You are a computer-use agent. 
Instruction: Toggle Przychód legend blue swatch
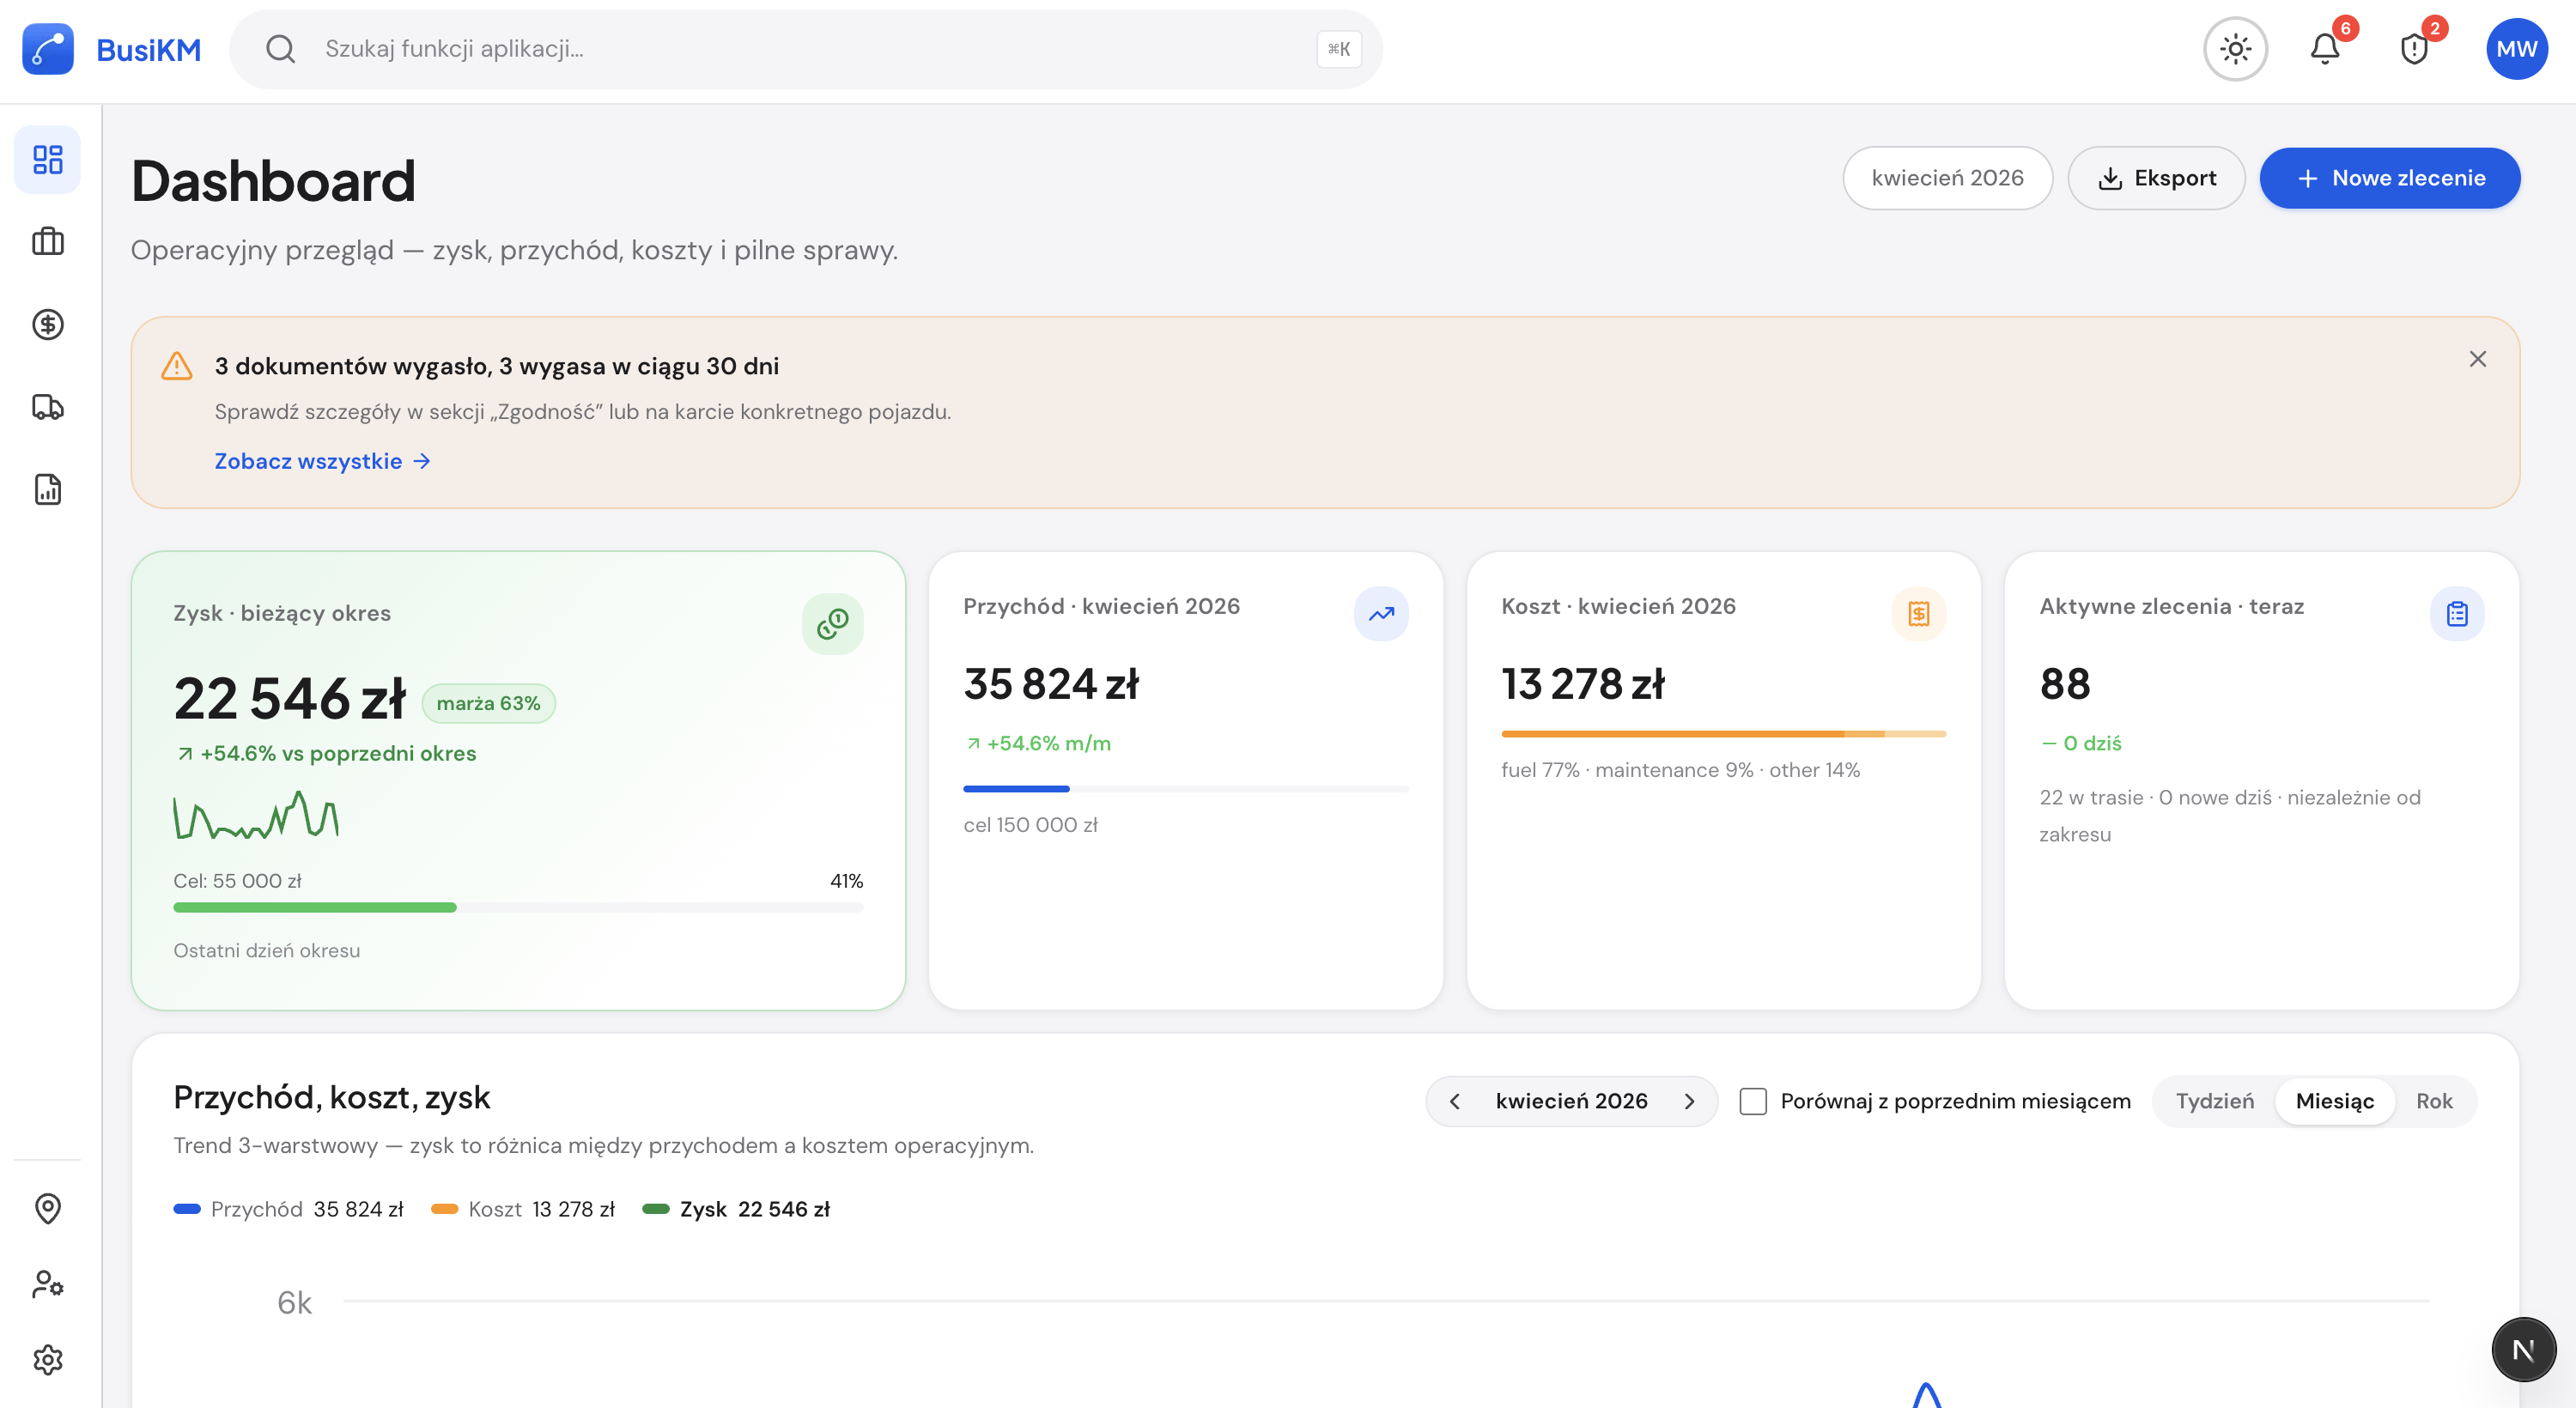pos(187,1209)
